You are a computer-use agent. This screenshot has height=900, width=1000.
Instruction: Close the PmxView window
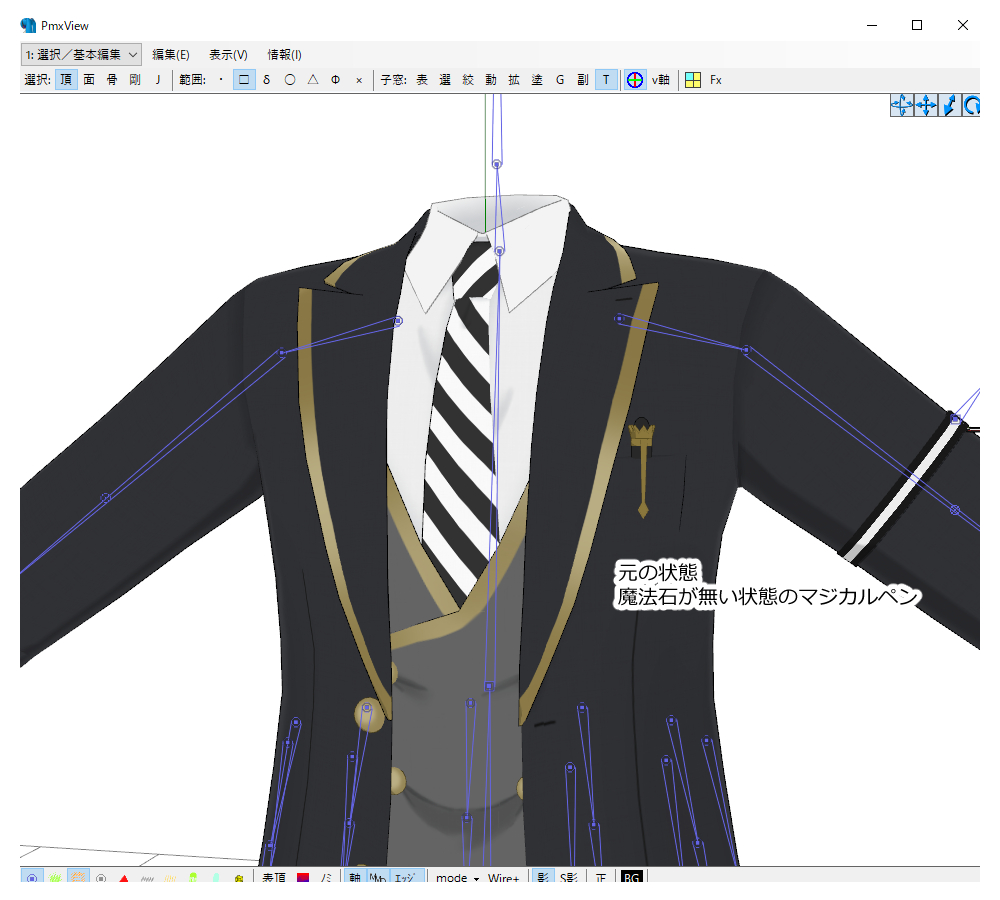click(x=962, y=26)
